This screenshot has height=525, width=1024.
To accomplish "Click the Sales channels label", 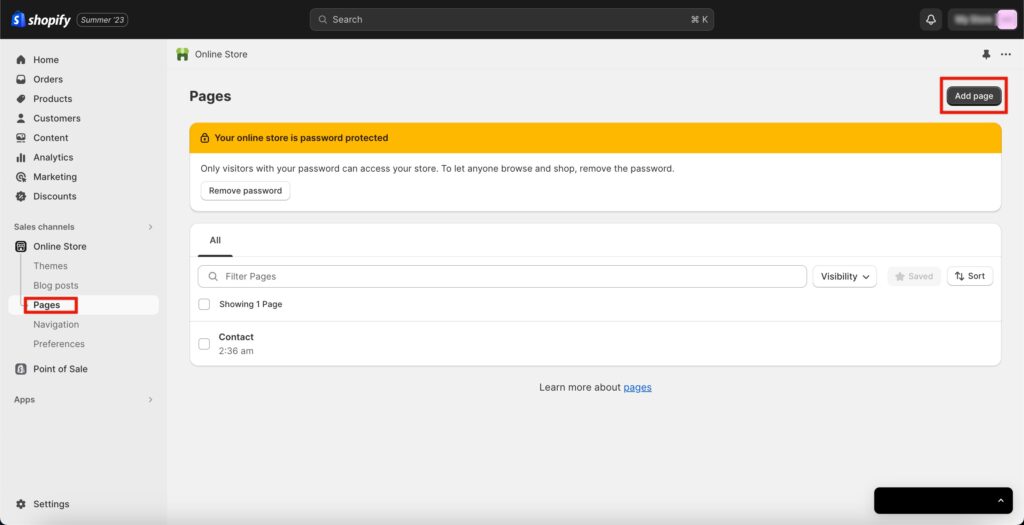I will click(44, 227).
